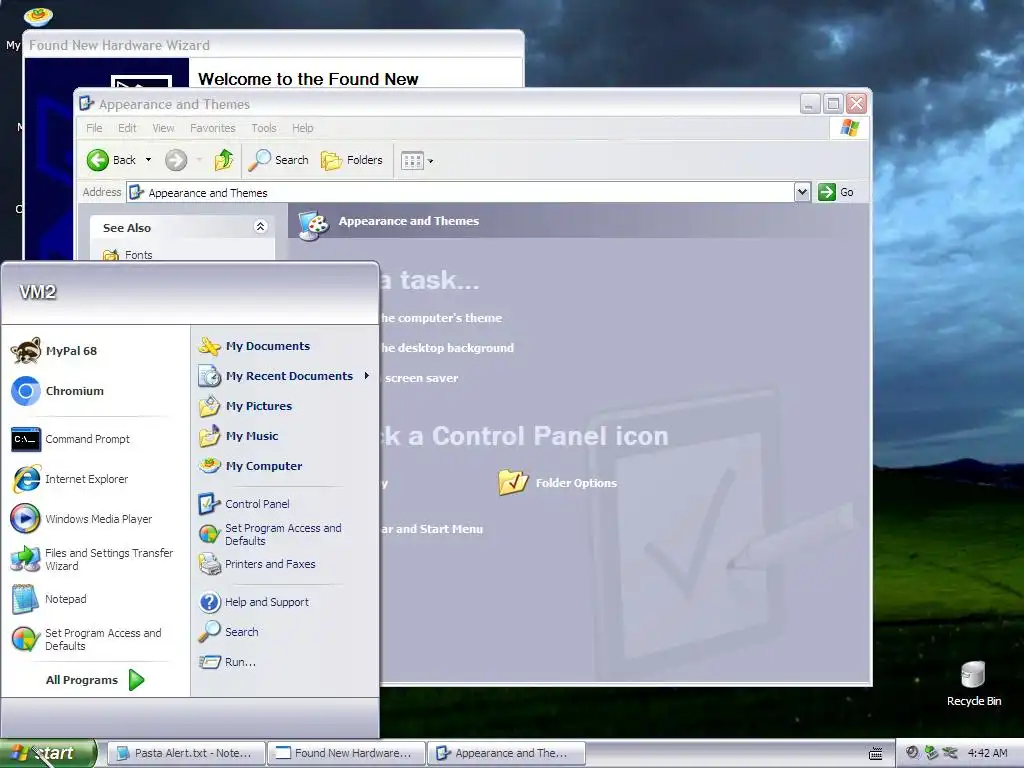The height and width of the screenshot is (768, 1024).
Task: Switch to Pasta Alert.txt Notepad taskbar button
Action: (x=185, y=753)
